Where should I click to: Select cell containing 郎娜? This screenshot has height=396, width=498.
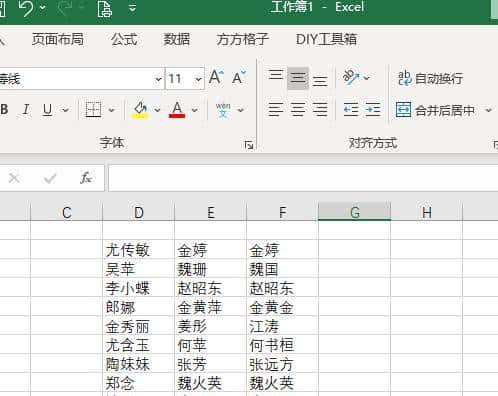(139, 306)
